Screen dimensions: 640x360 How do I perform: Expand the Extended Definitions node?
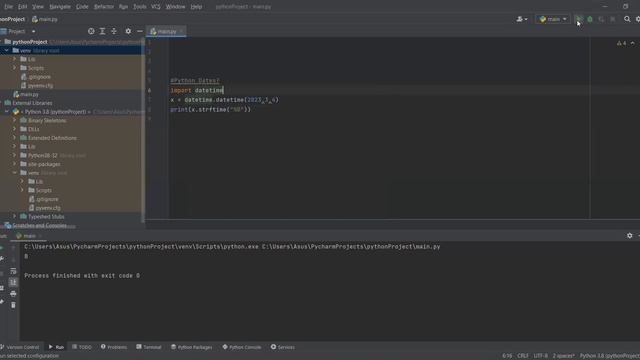click(15, 138)
